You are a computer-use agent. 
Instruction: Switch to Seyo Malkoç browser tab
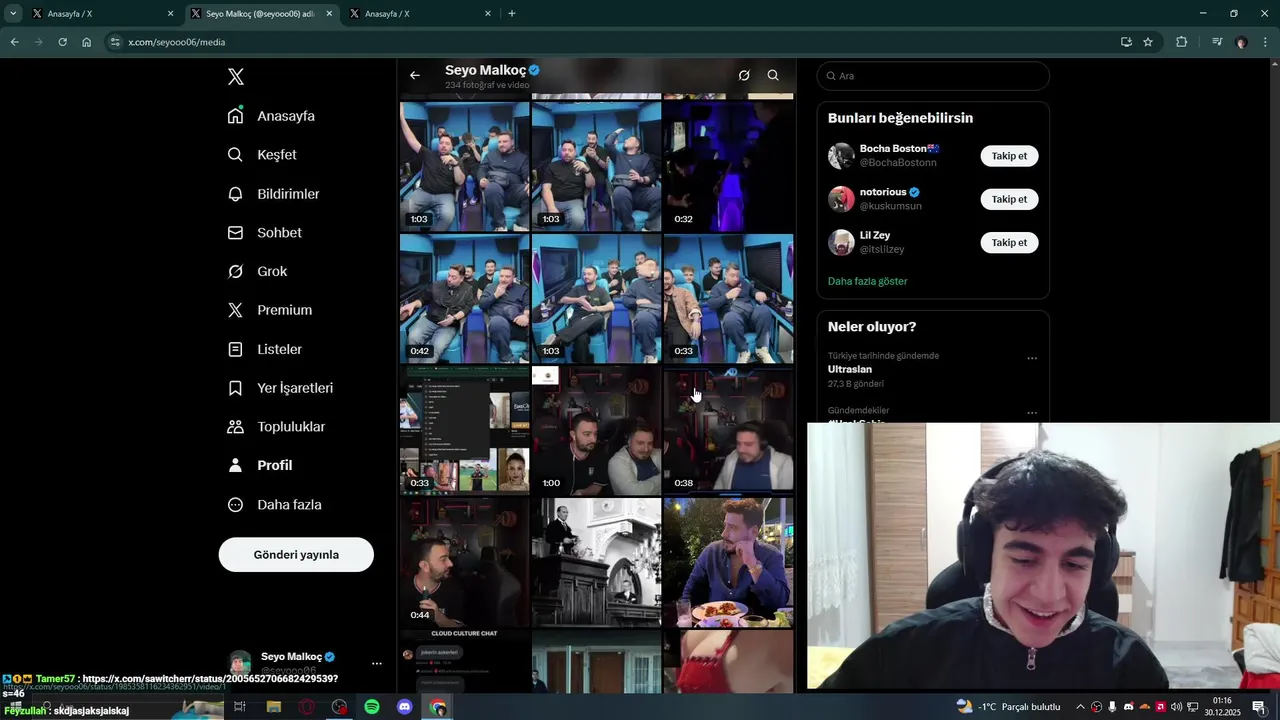point(260,14)
